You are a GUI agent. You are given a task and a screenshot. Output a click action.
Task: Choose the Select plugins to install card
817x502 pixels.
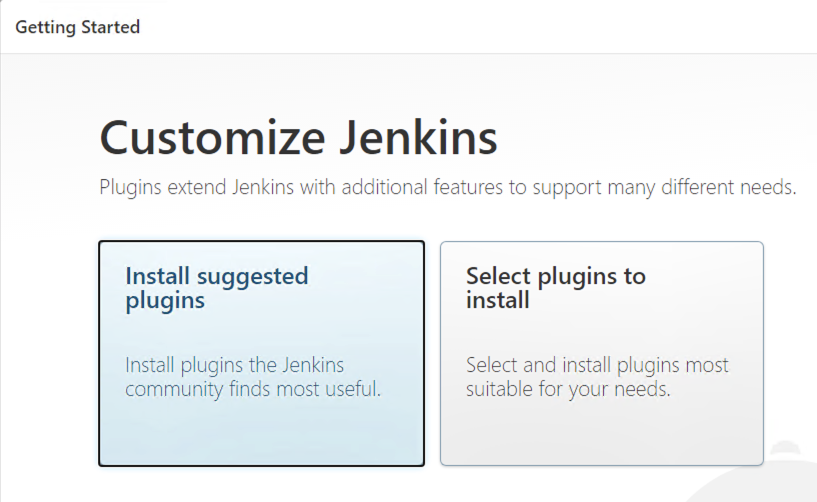602,353
